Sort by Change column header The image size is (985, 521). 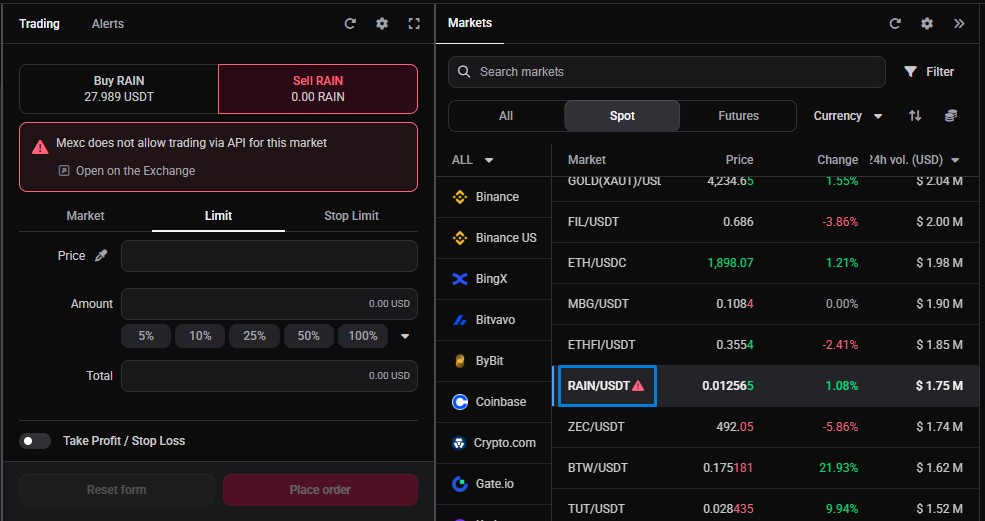tap(837, 160)
